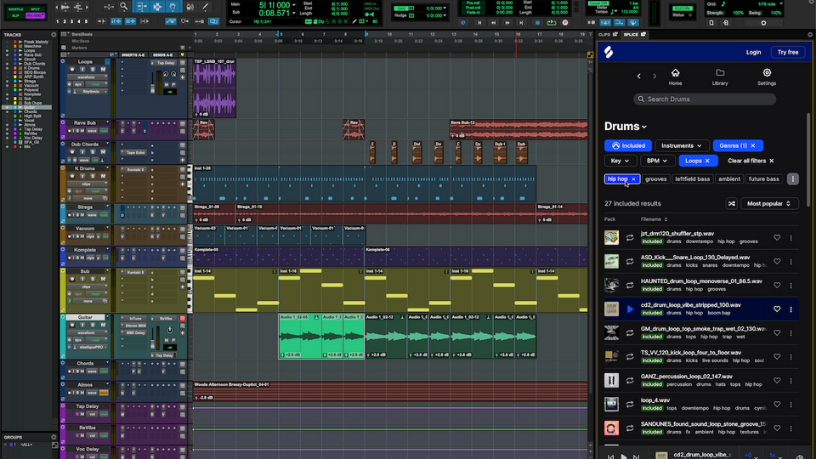Click the transport Fast Forward button
816x459 pixels.
point(507,23)
